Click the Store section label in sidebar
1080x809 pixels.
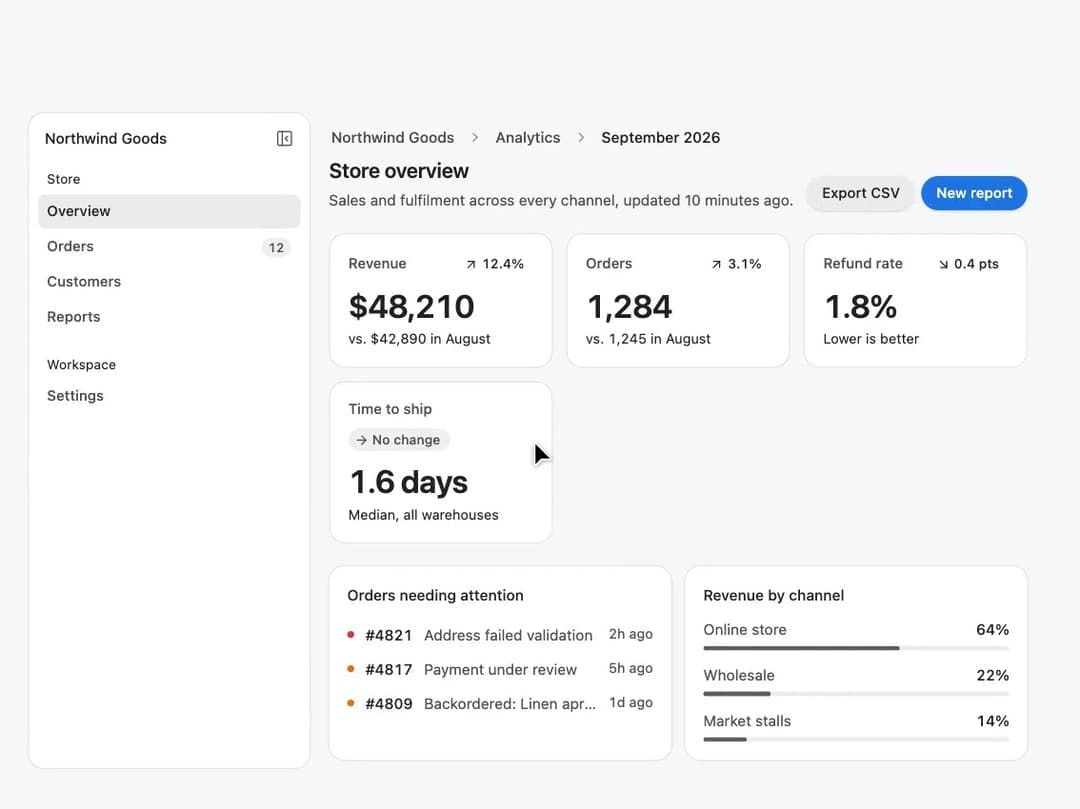[63, 179]
